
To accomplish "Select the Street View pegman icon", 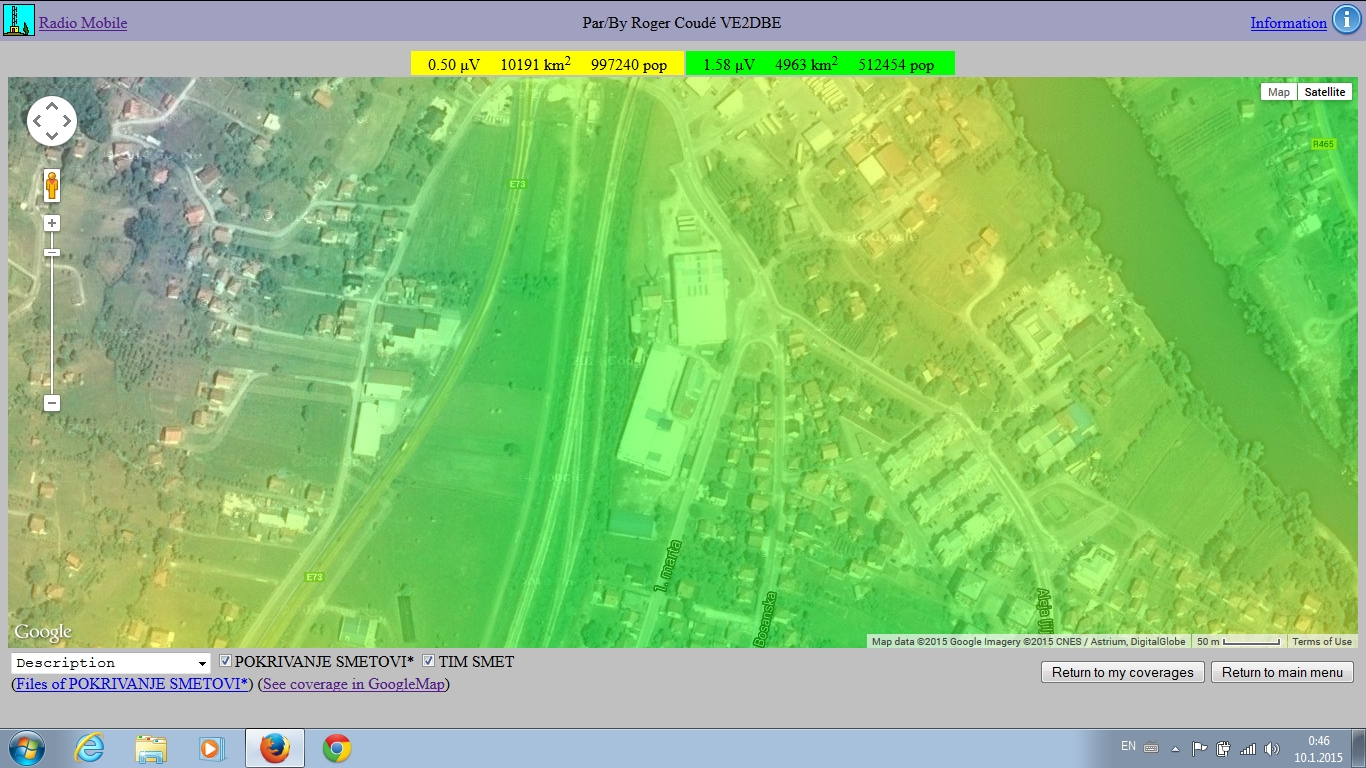I will [52, 186].
